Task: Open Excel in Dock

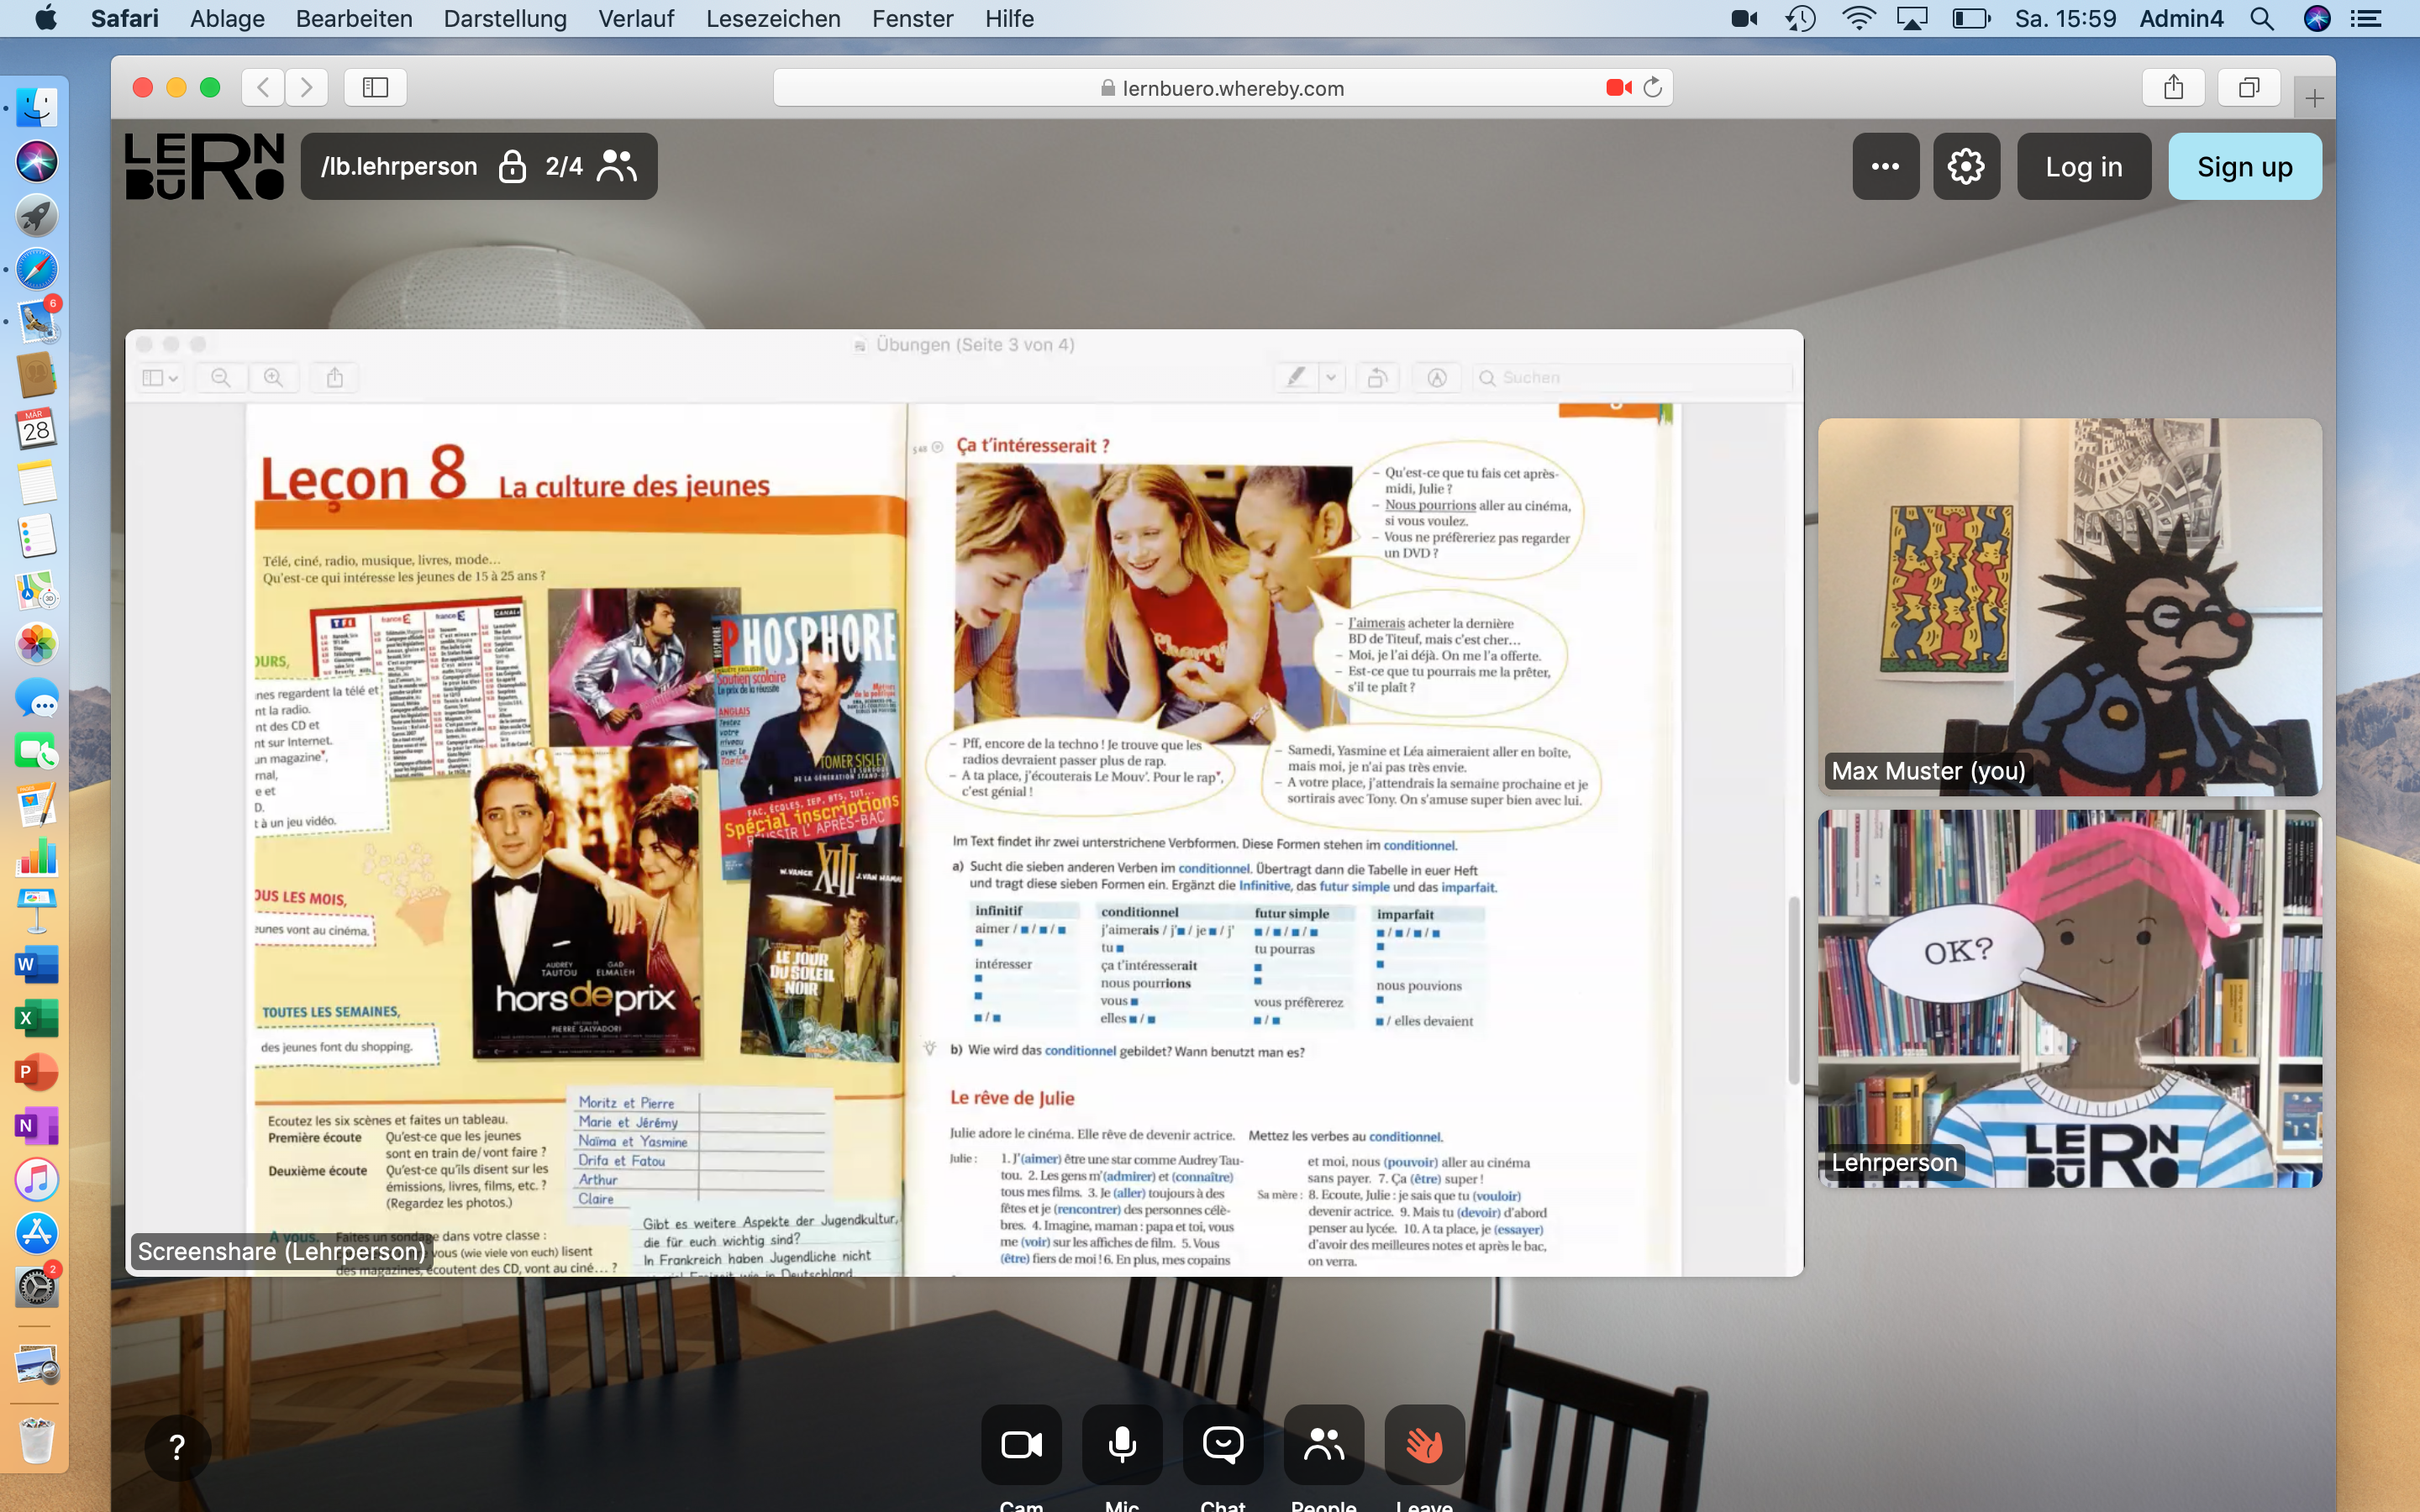Action: click(37, 1019)
